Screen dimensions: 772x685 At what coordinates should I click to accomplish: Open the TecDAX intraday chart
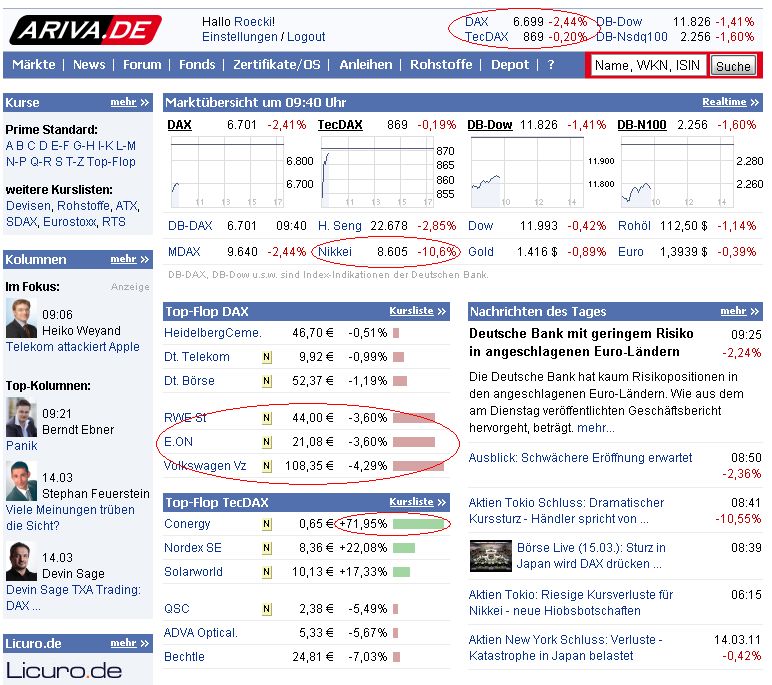pyautogui.click(x=377, y=172)
